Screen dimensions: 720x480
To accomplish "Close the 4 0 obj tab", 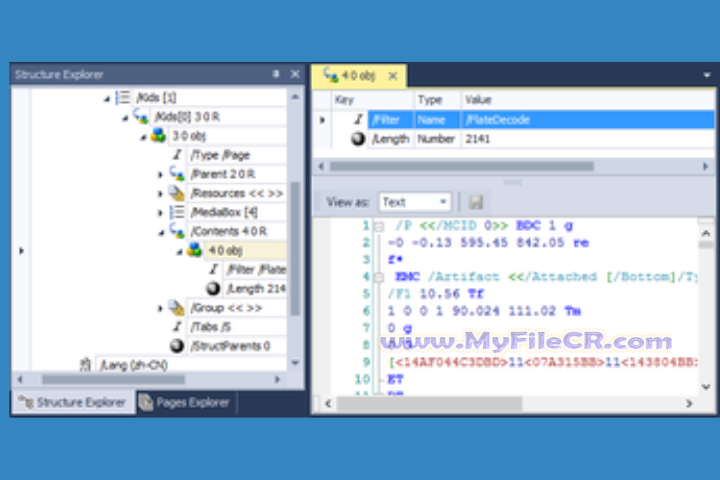I will coord(393,76).
